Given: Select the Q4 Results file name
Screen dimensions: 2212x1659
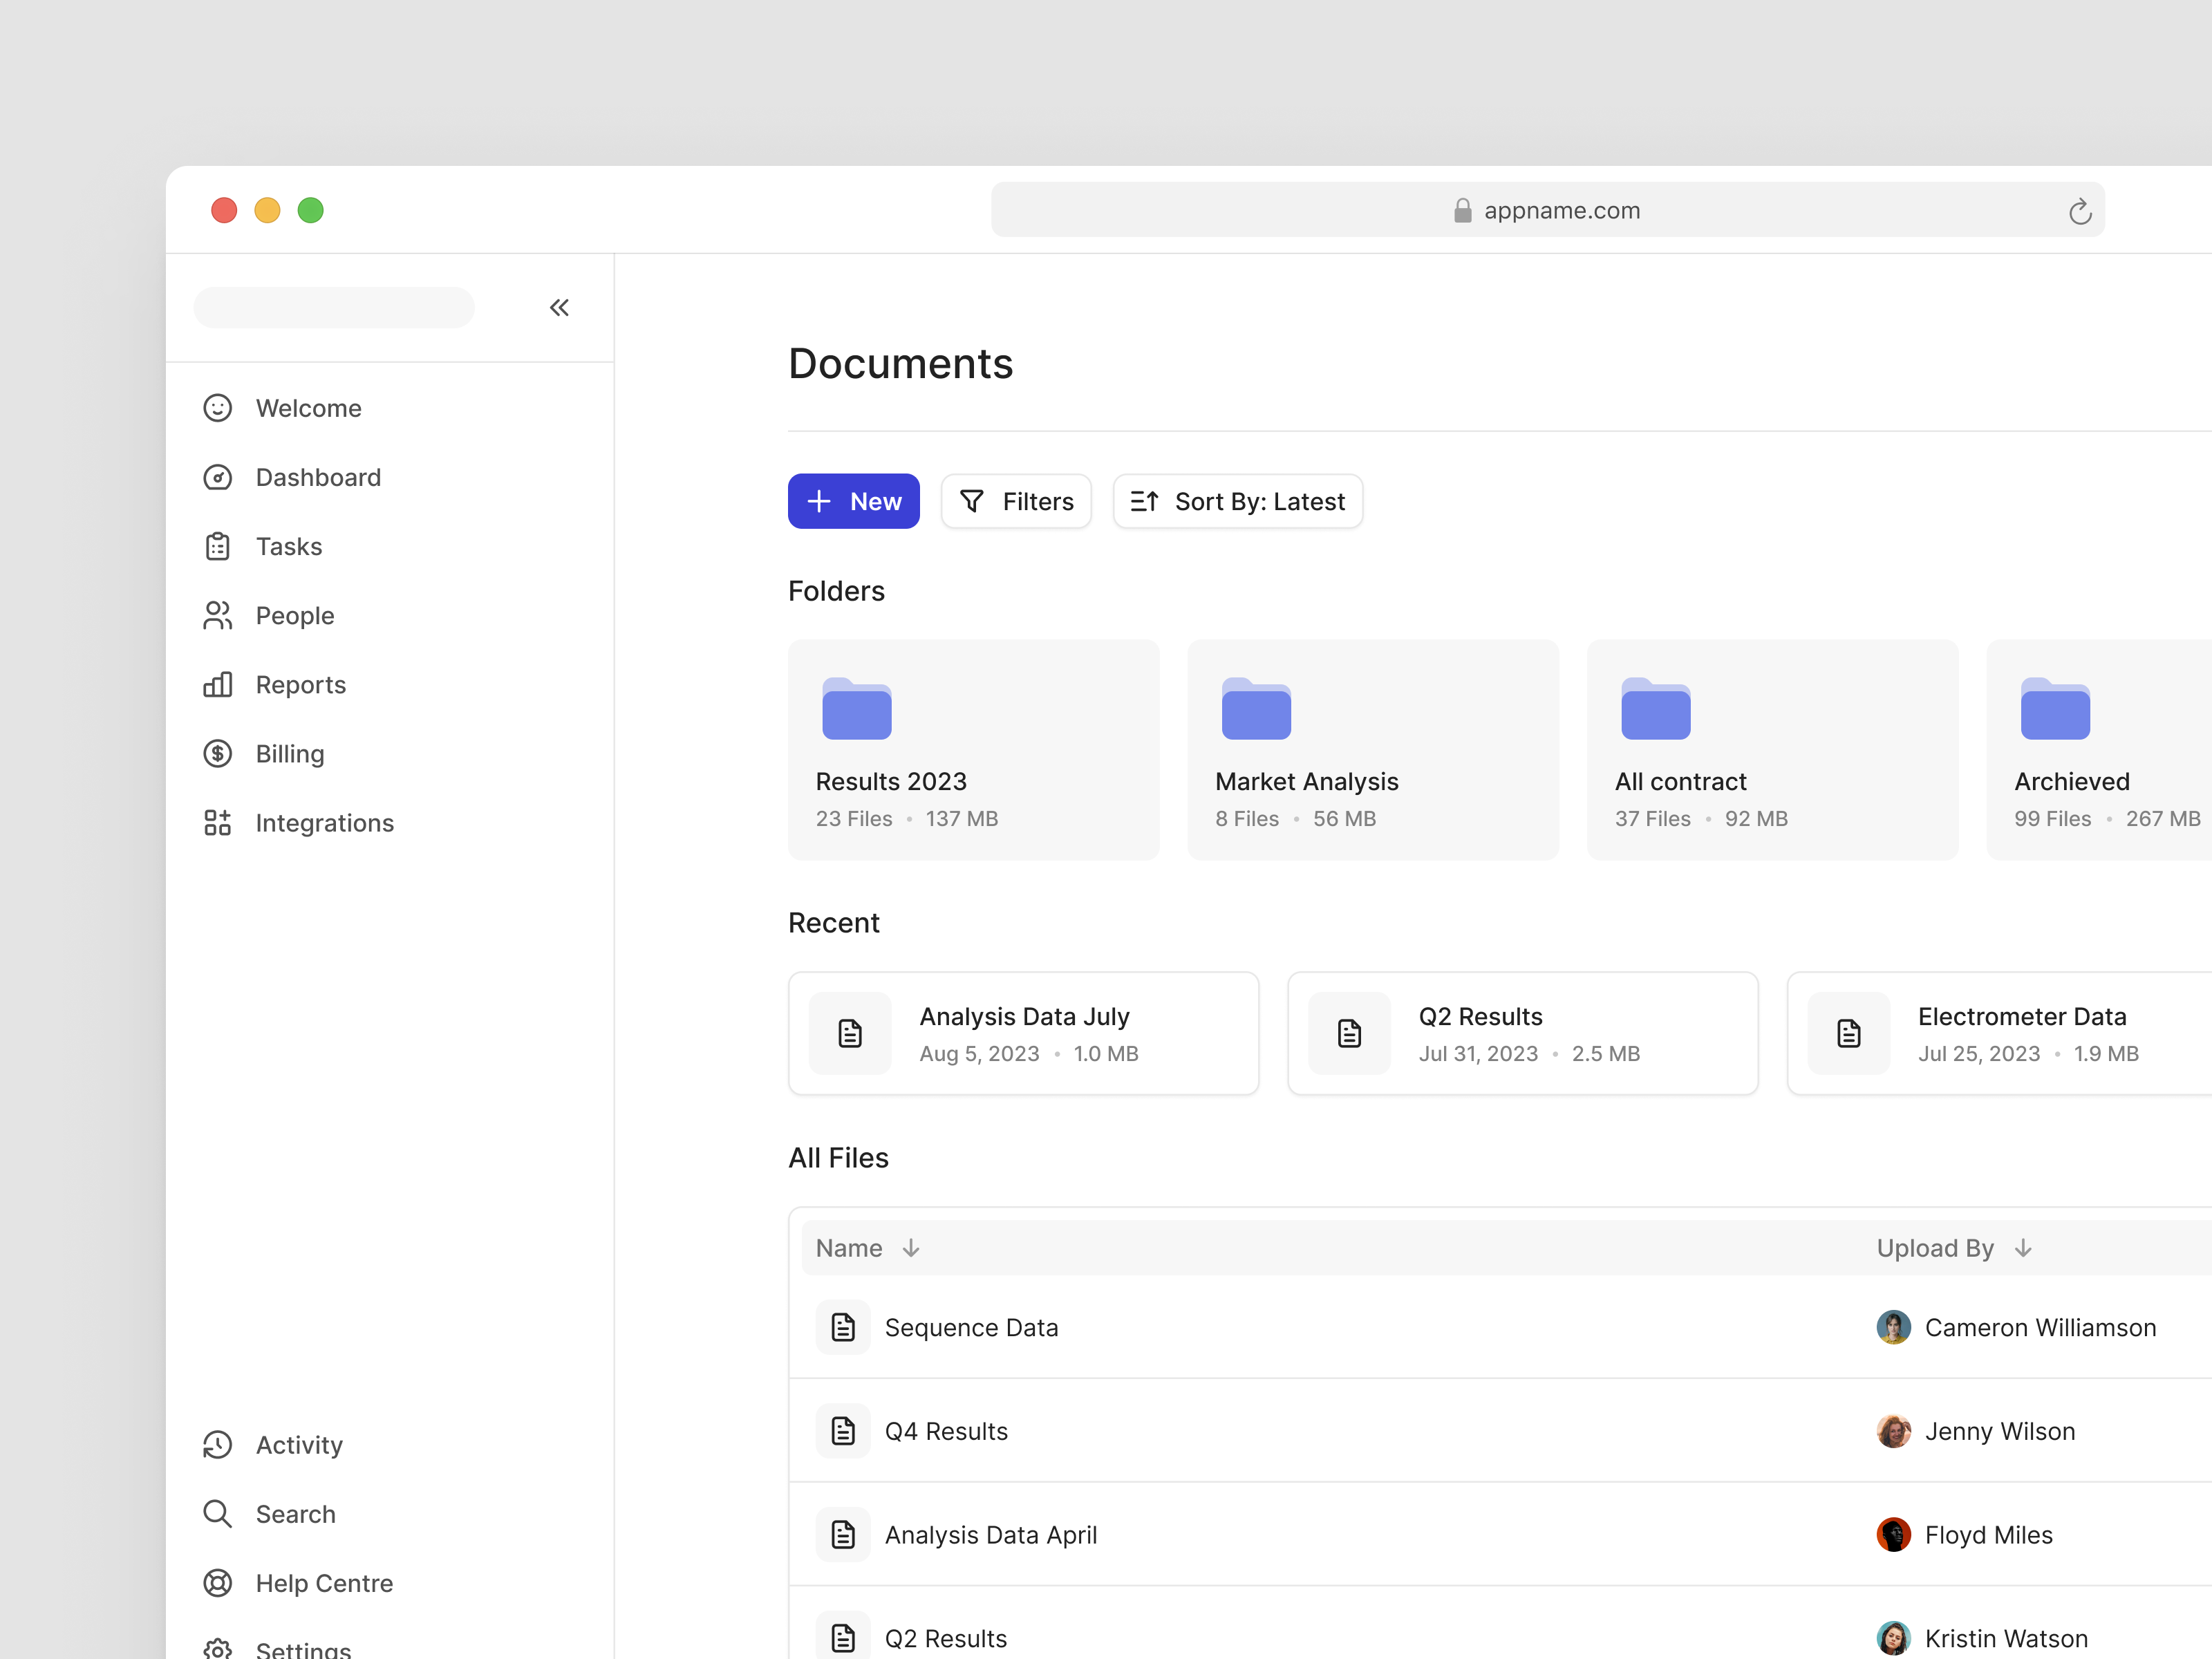Looking at the screenshot, I should point(946,1431).
